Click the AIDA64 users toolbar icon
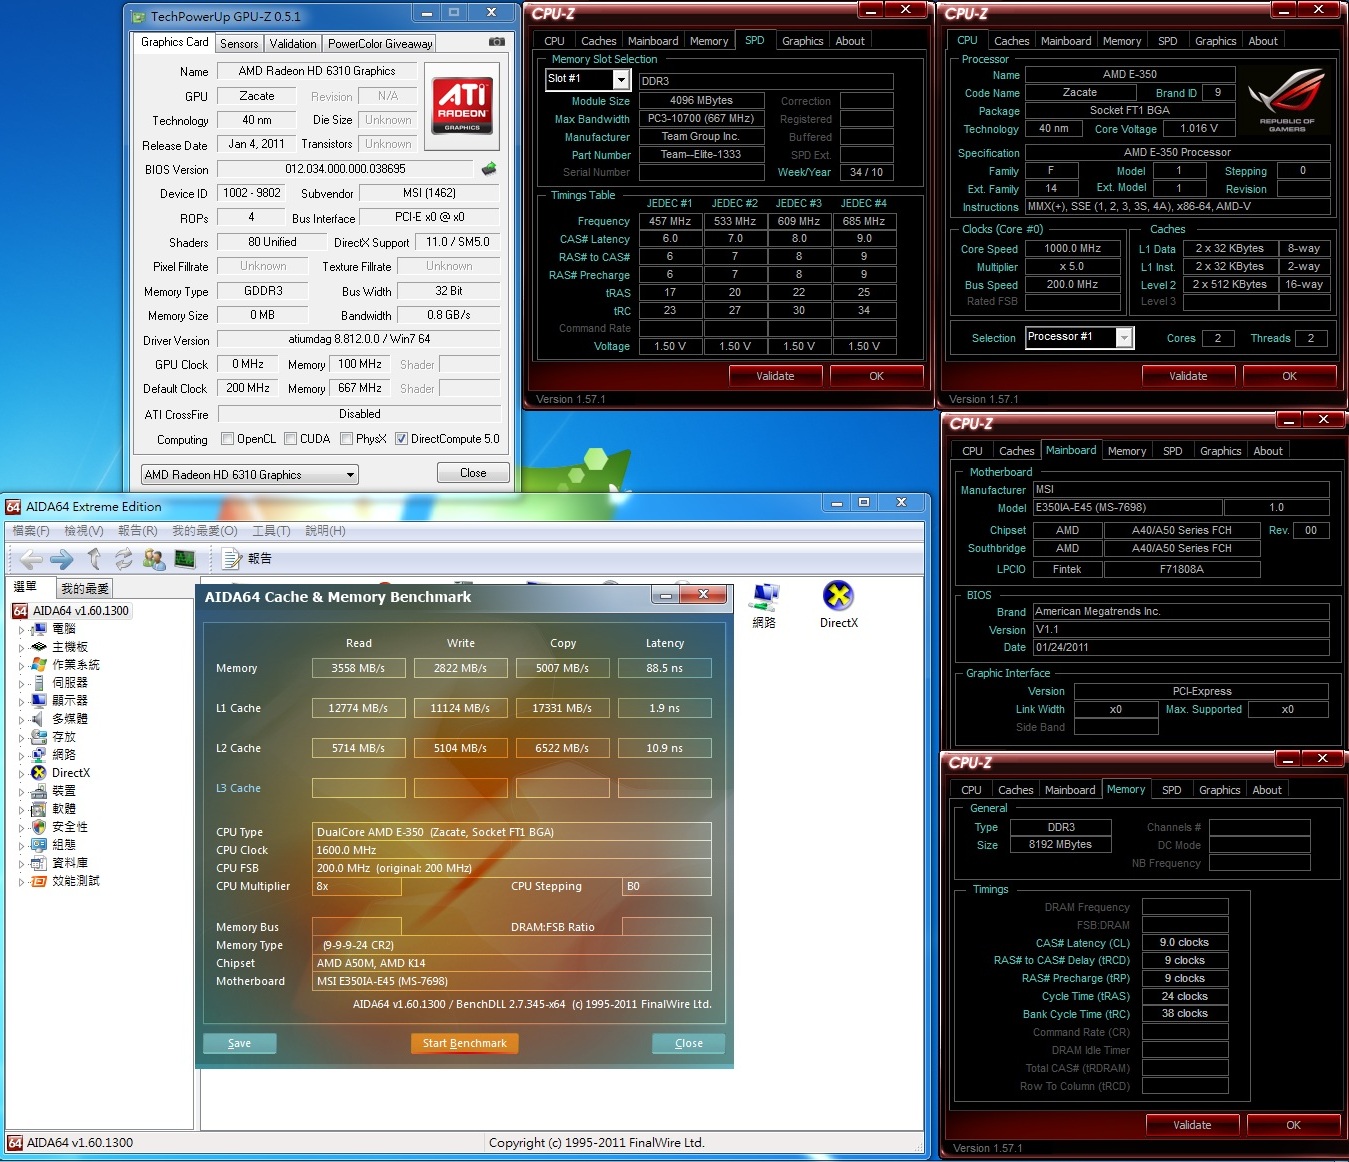Screen dimensions: 1349x1162 coord(154,559)
